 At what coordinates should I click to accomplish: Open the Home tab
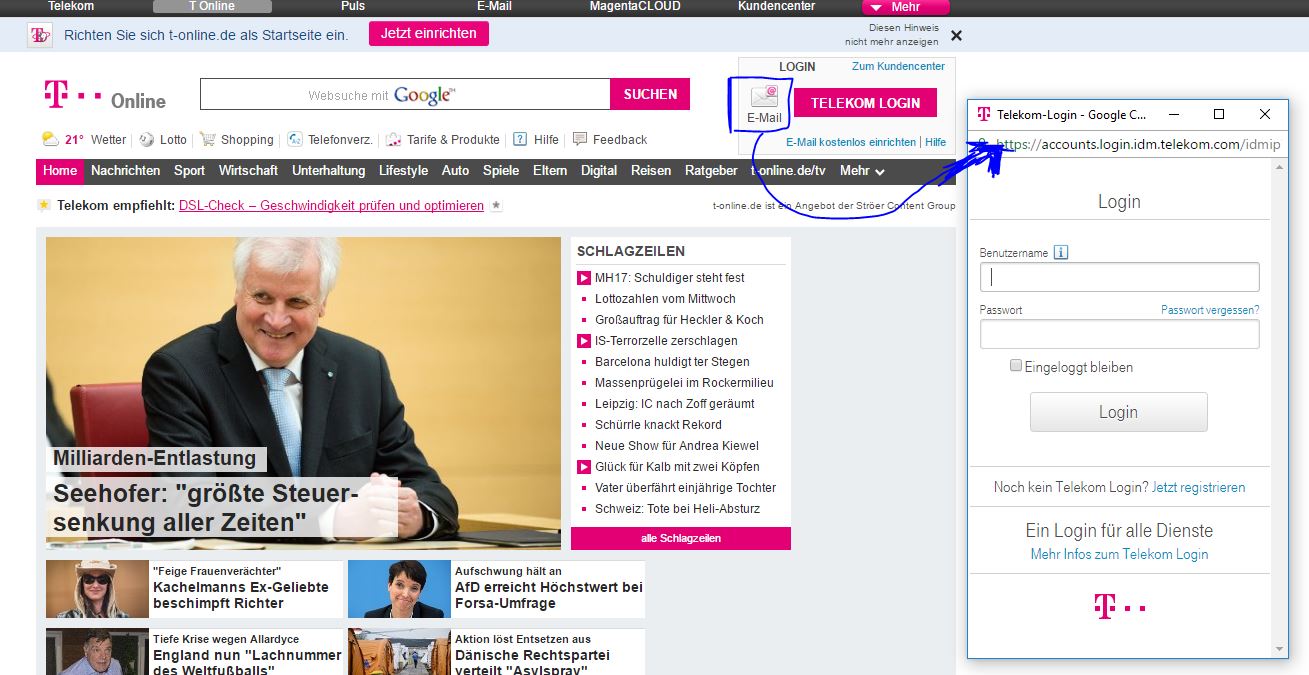pyautogui.click(x=60, y=171)
